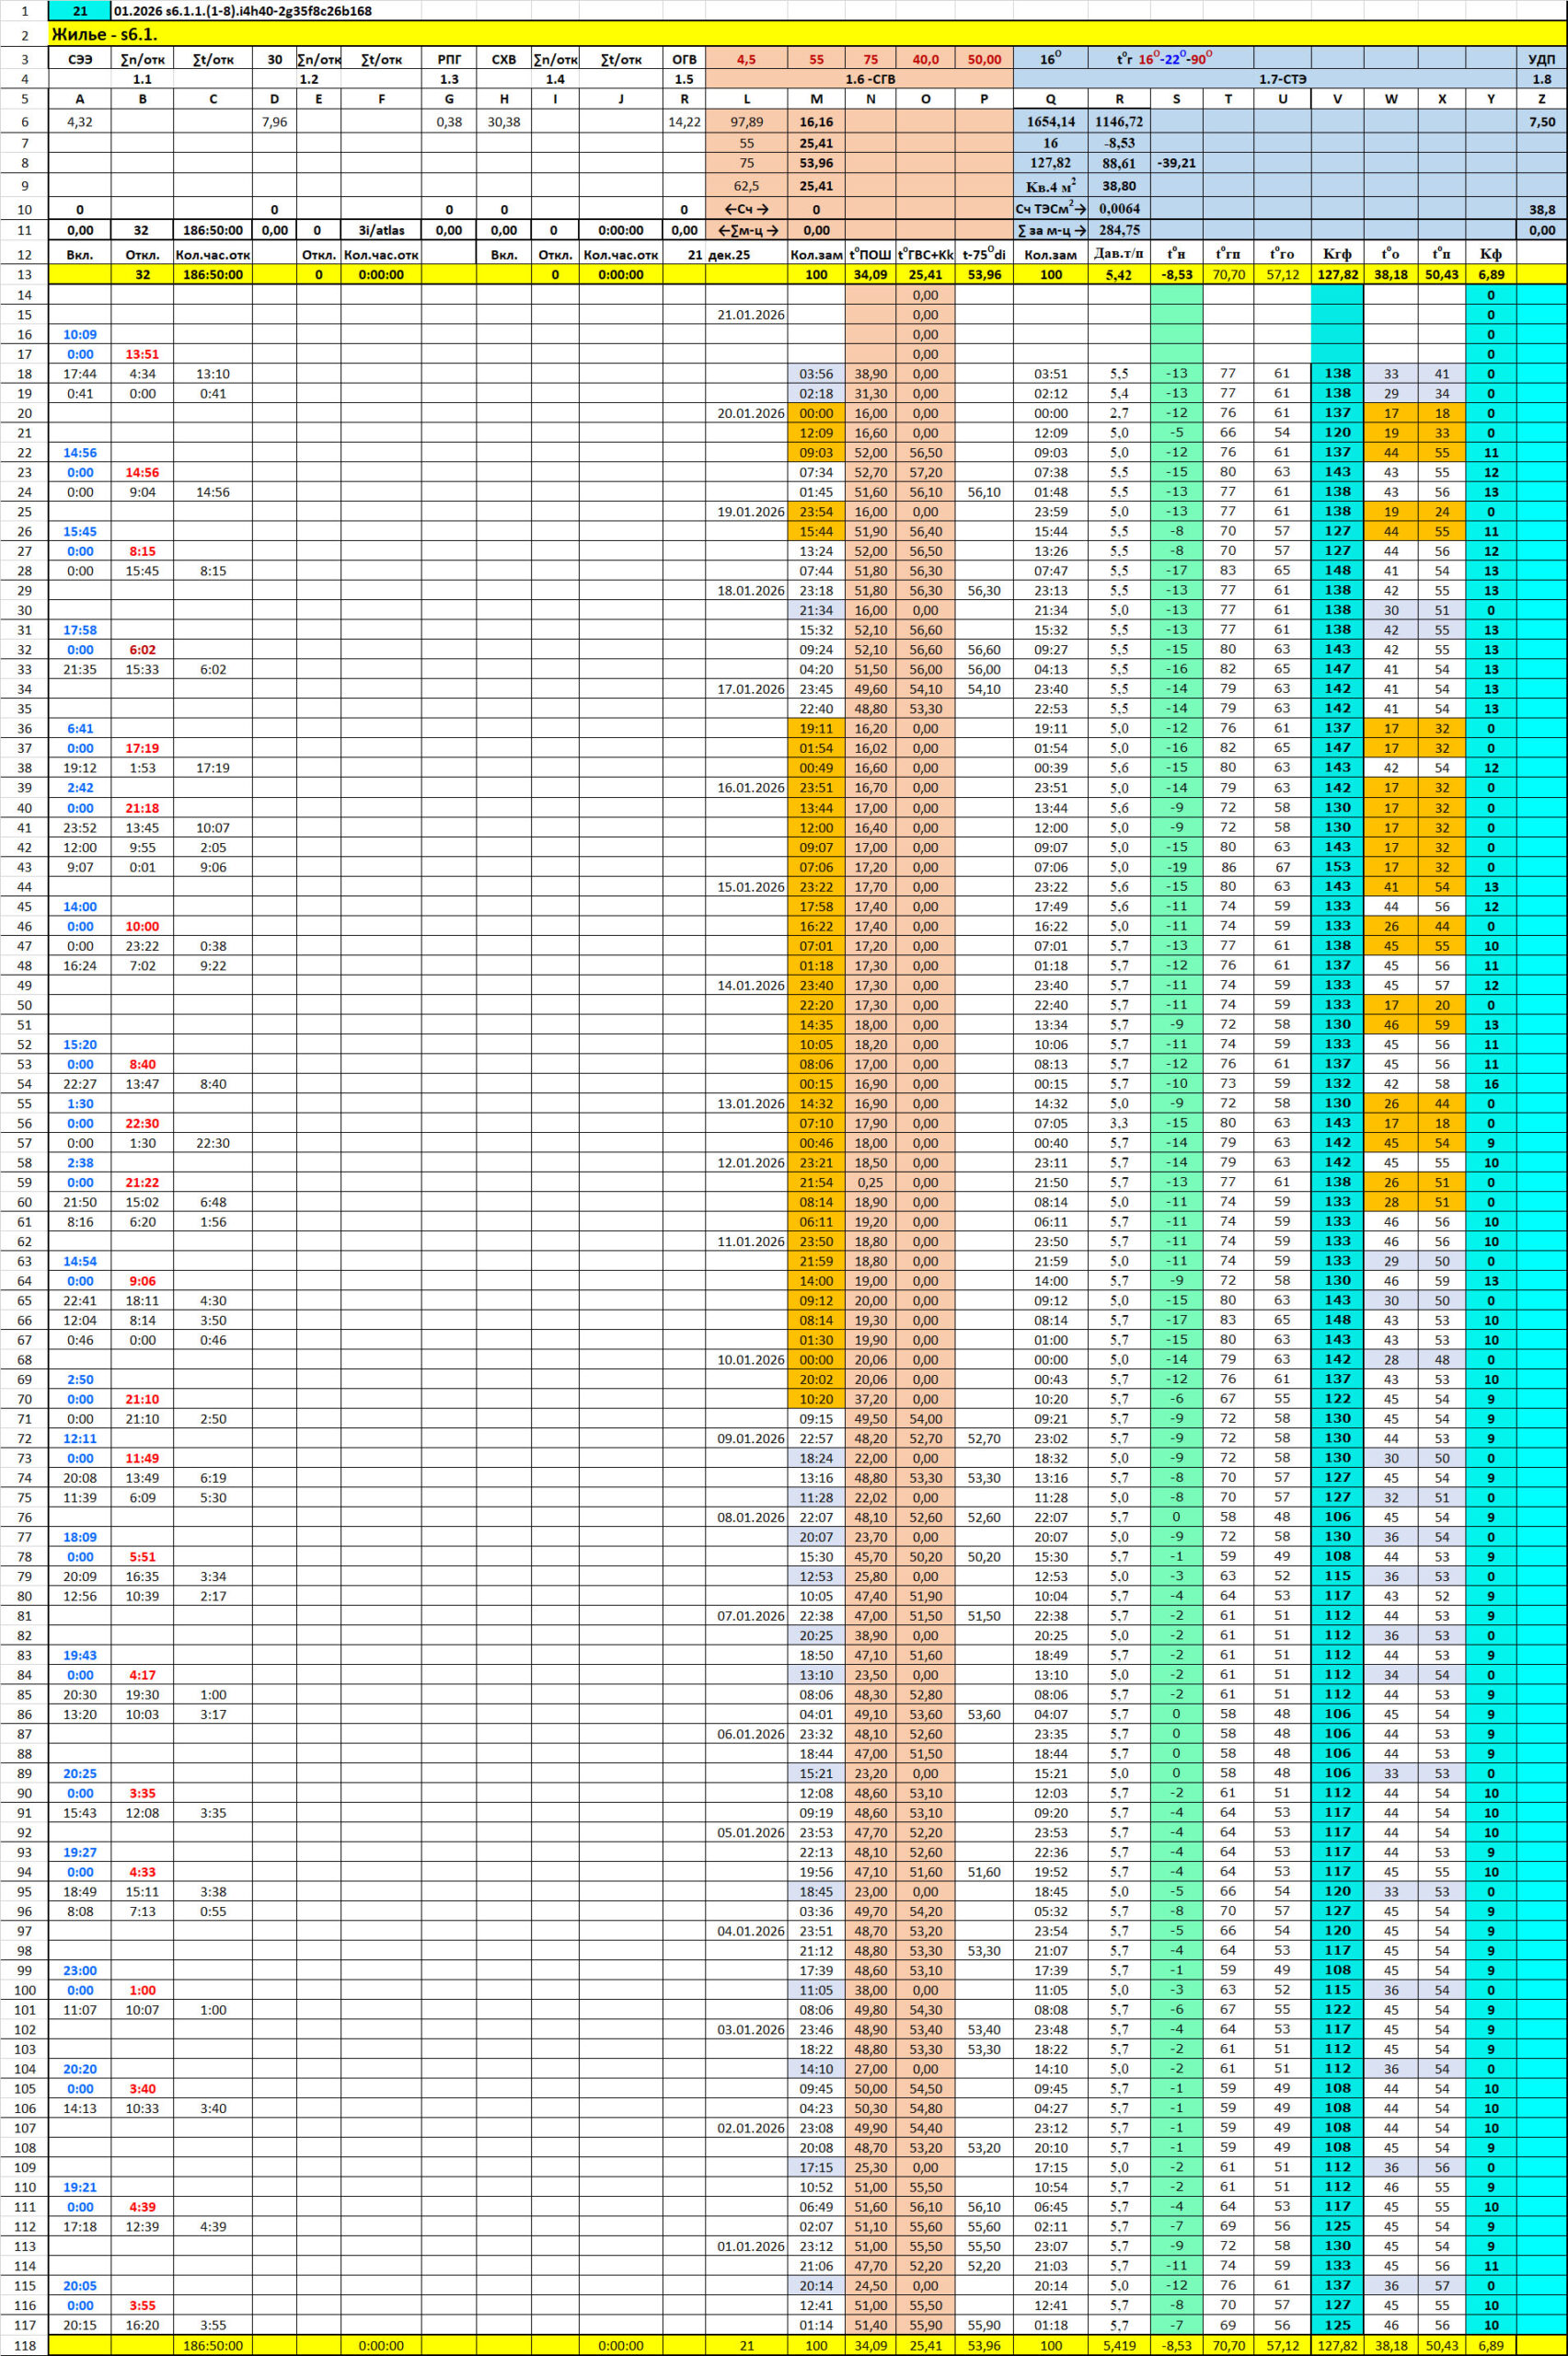Select the '3i/atlas' cell

click(x=381, y=230)
